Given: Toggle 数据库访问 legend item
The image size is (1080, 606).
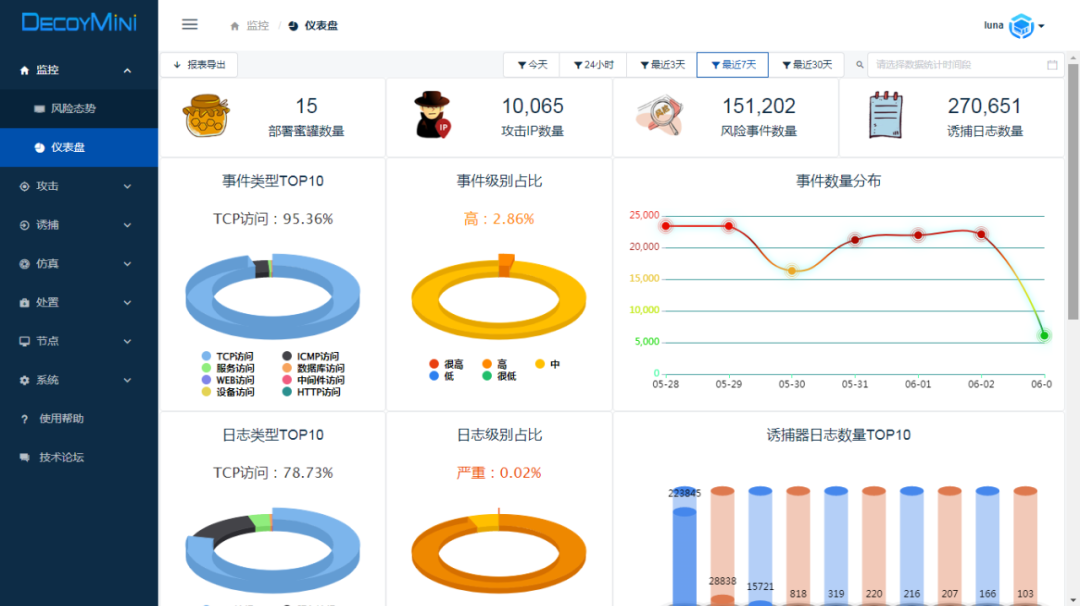Looking at the screenshot, I should (x=313, y=368).
